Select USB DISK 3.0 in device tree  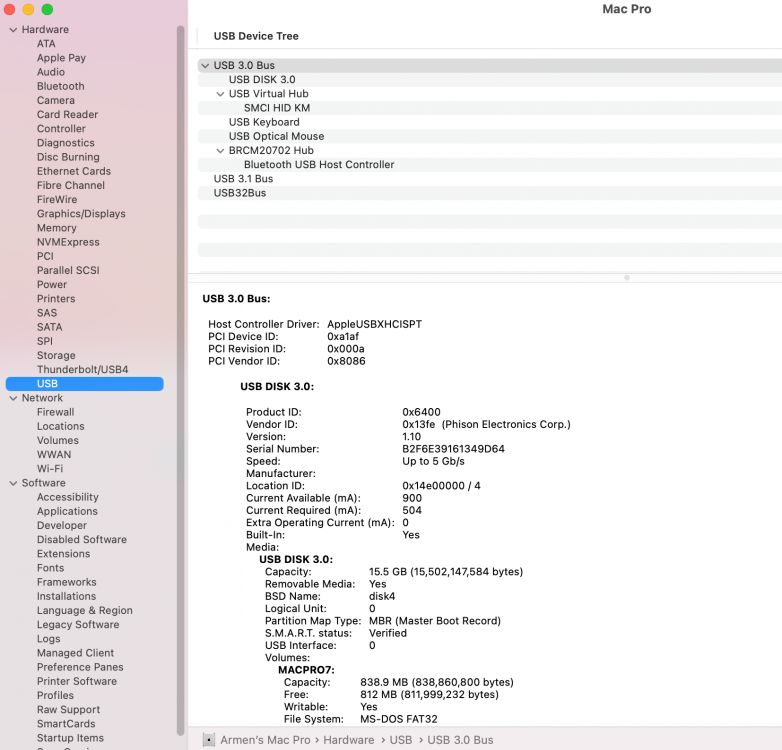262,80
